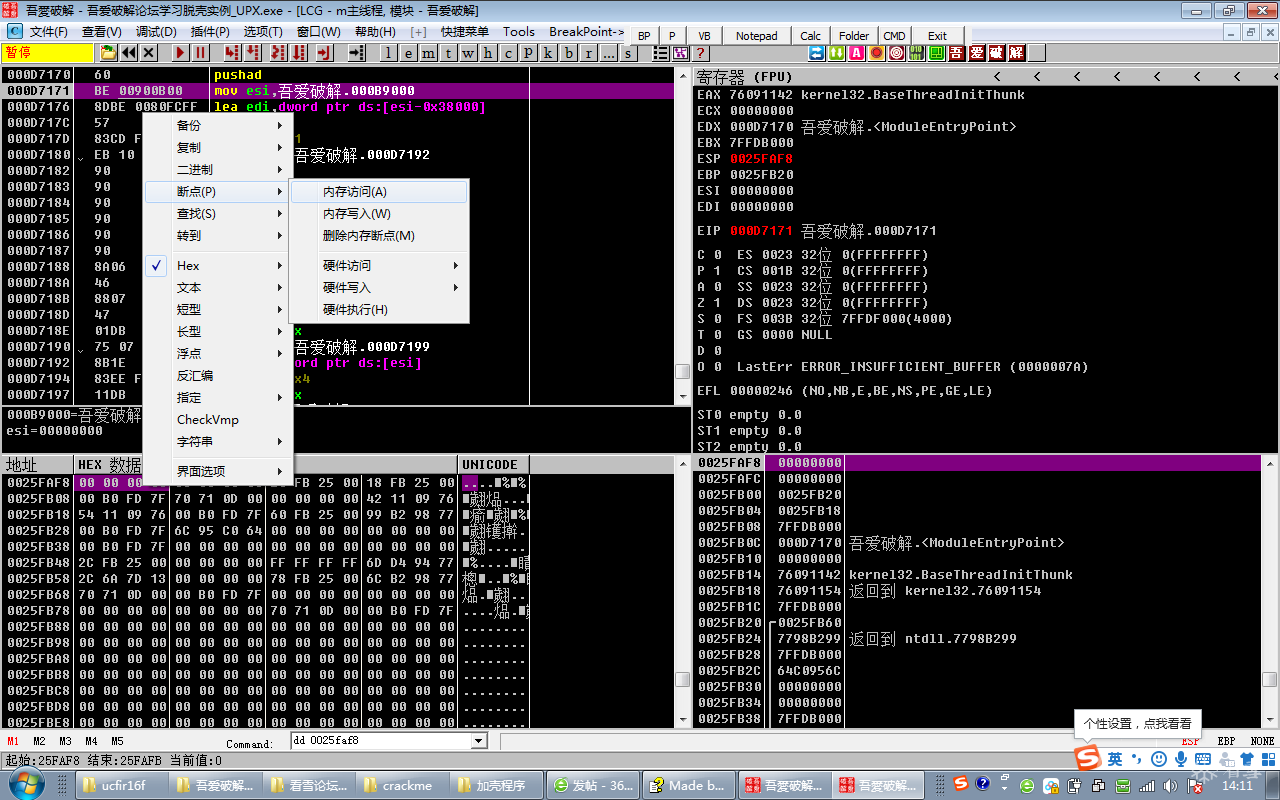Screen dimensions: 1280x800
Task: Expand the 备份 context submenu
Action: tap(218, 125)
